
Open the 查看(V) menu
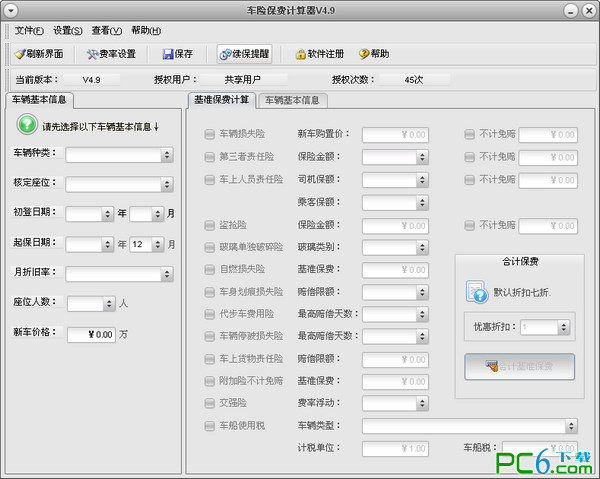[107, 31]
